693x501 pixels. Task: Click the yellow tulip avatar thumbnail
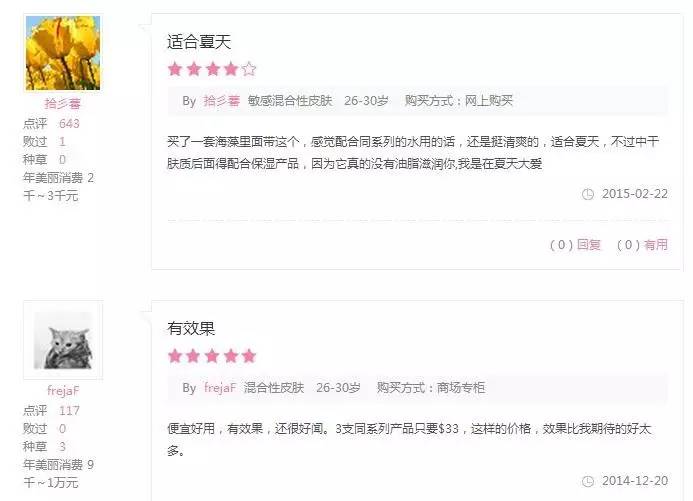(63, 53)
